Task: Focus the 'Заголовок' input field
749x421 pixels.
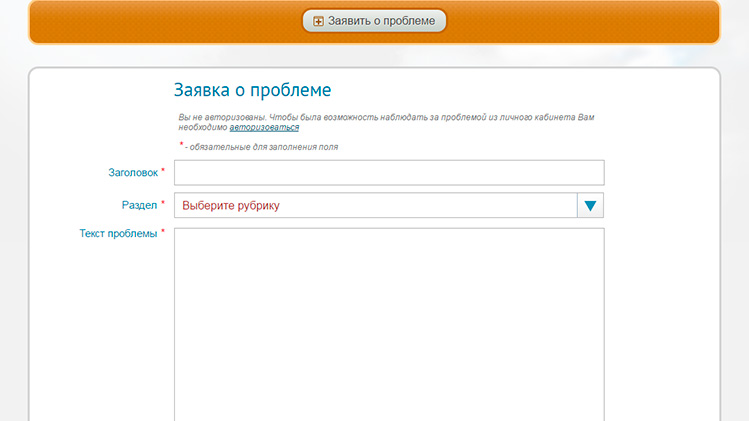Action: tap(389, 173)
